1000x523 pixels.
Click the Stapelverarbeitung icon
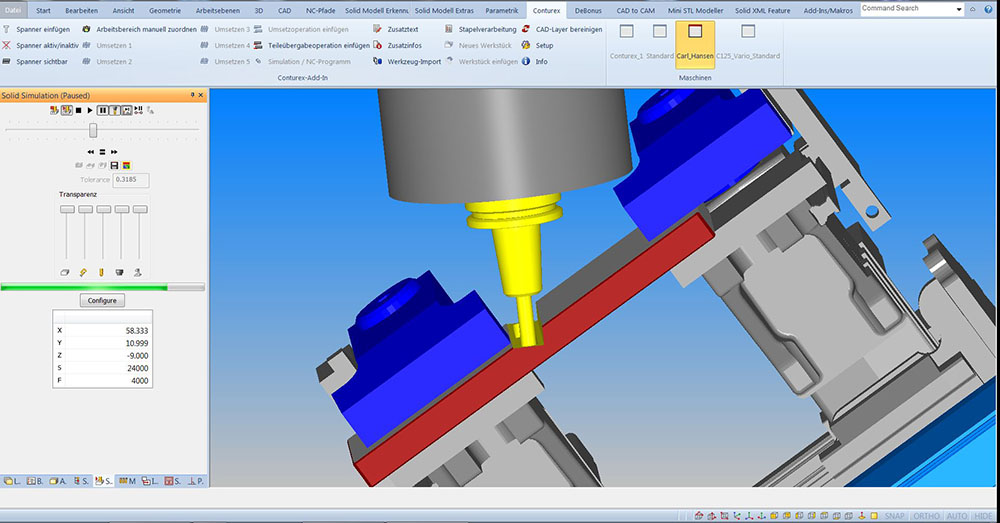point(449,30)
